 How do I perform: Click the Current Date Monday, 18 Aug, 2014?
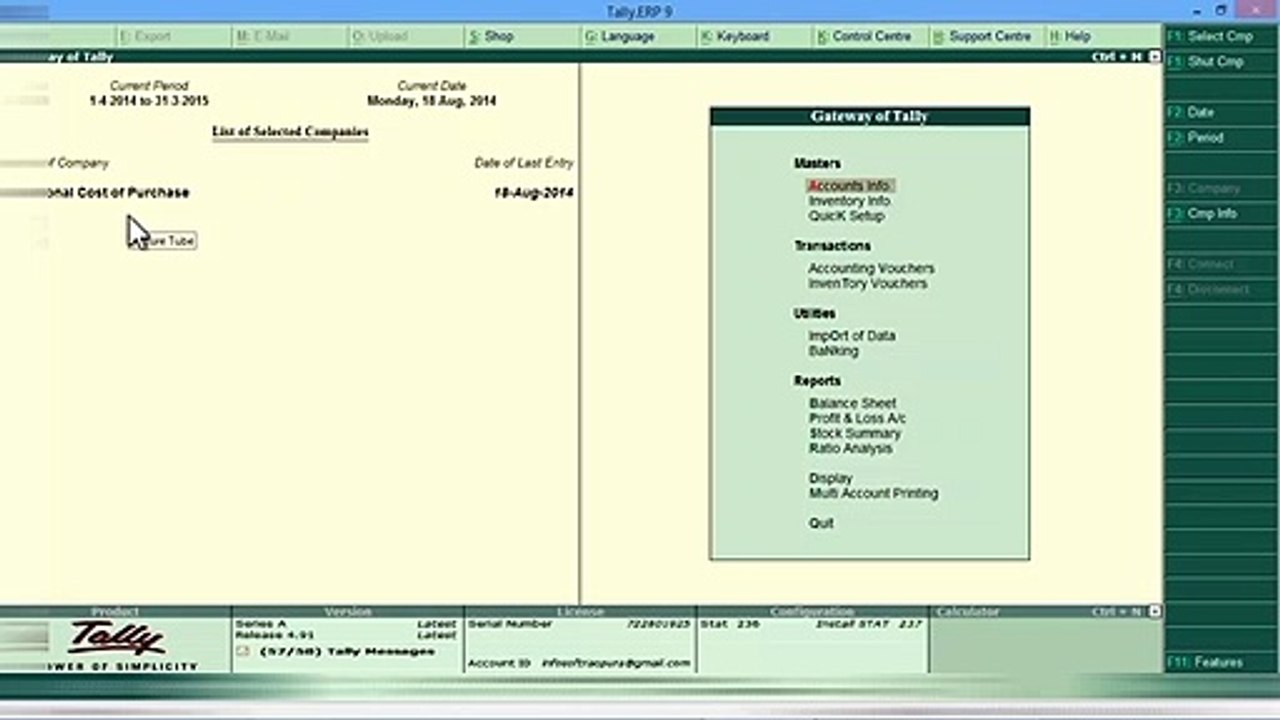point(432,101)
